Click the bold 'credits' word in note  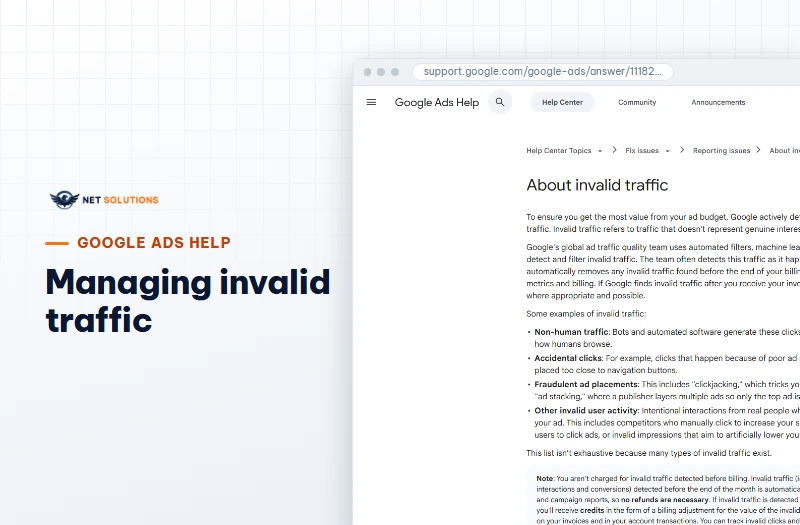tap(592, 510)
